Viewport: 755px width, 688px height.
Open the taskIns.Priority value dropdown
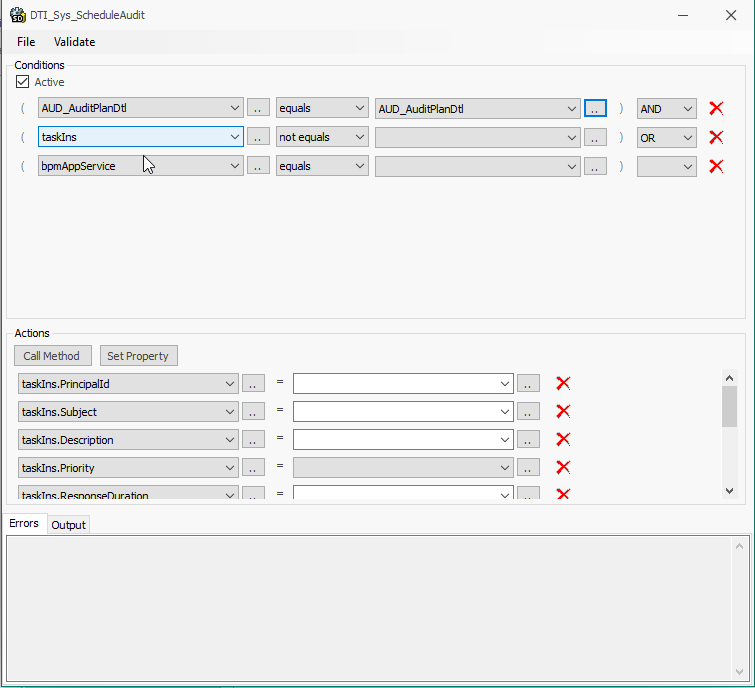[403, 467]
